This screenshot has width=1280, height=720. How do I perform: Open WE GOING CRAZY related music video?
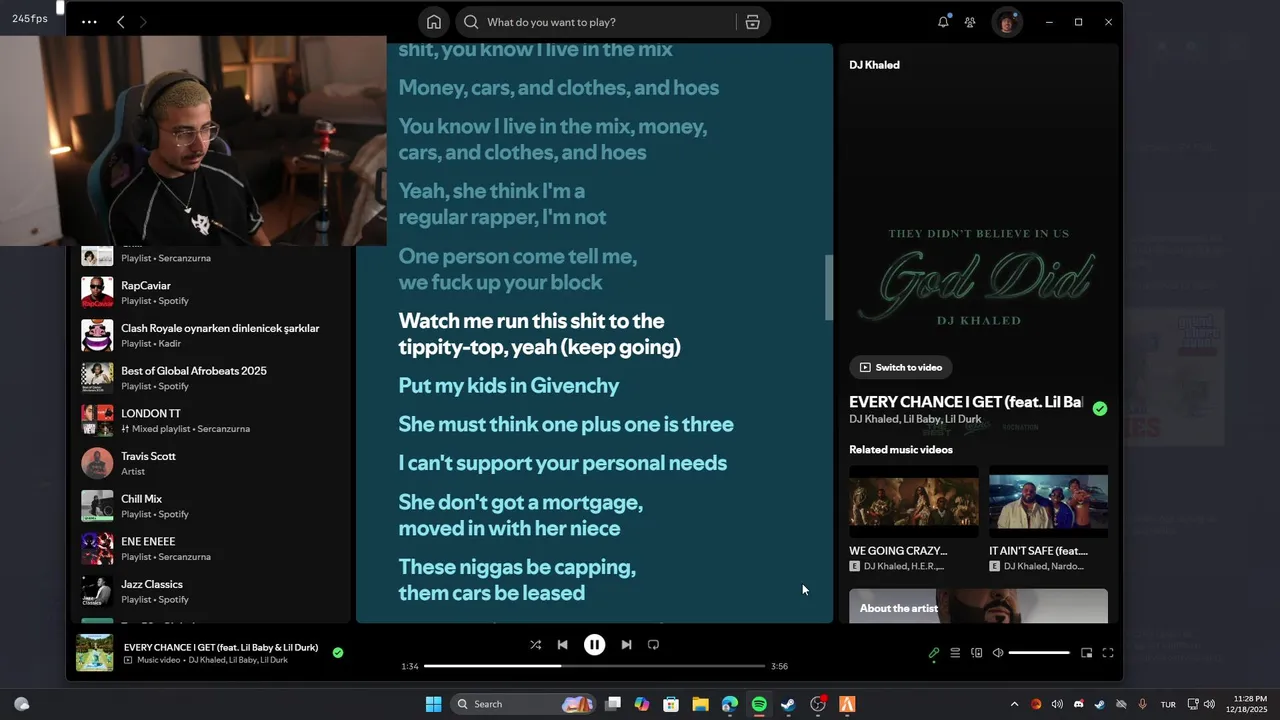914,518
